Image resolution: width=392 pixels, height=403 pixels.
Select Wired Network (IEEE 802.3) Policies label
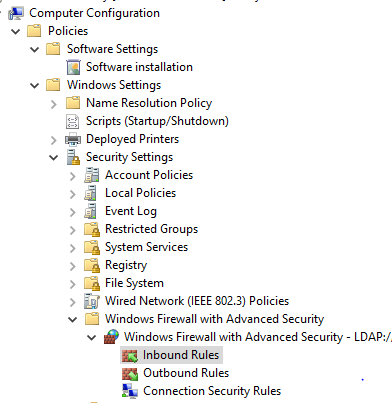197,301
